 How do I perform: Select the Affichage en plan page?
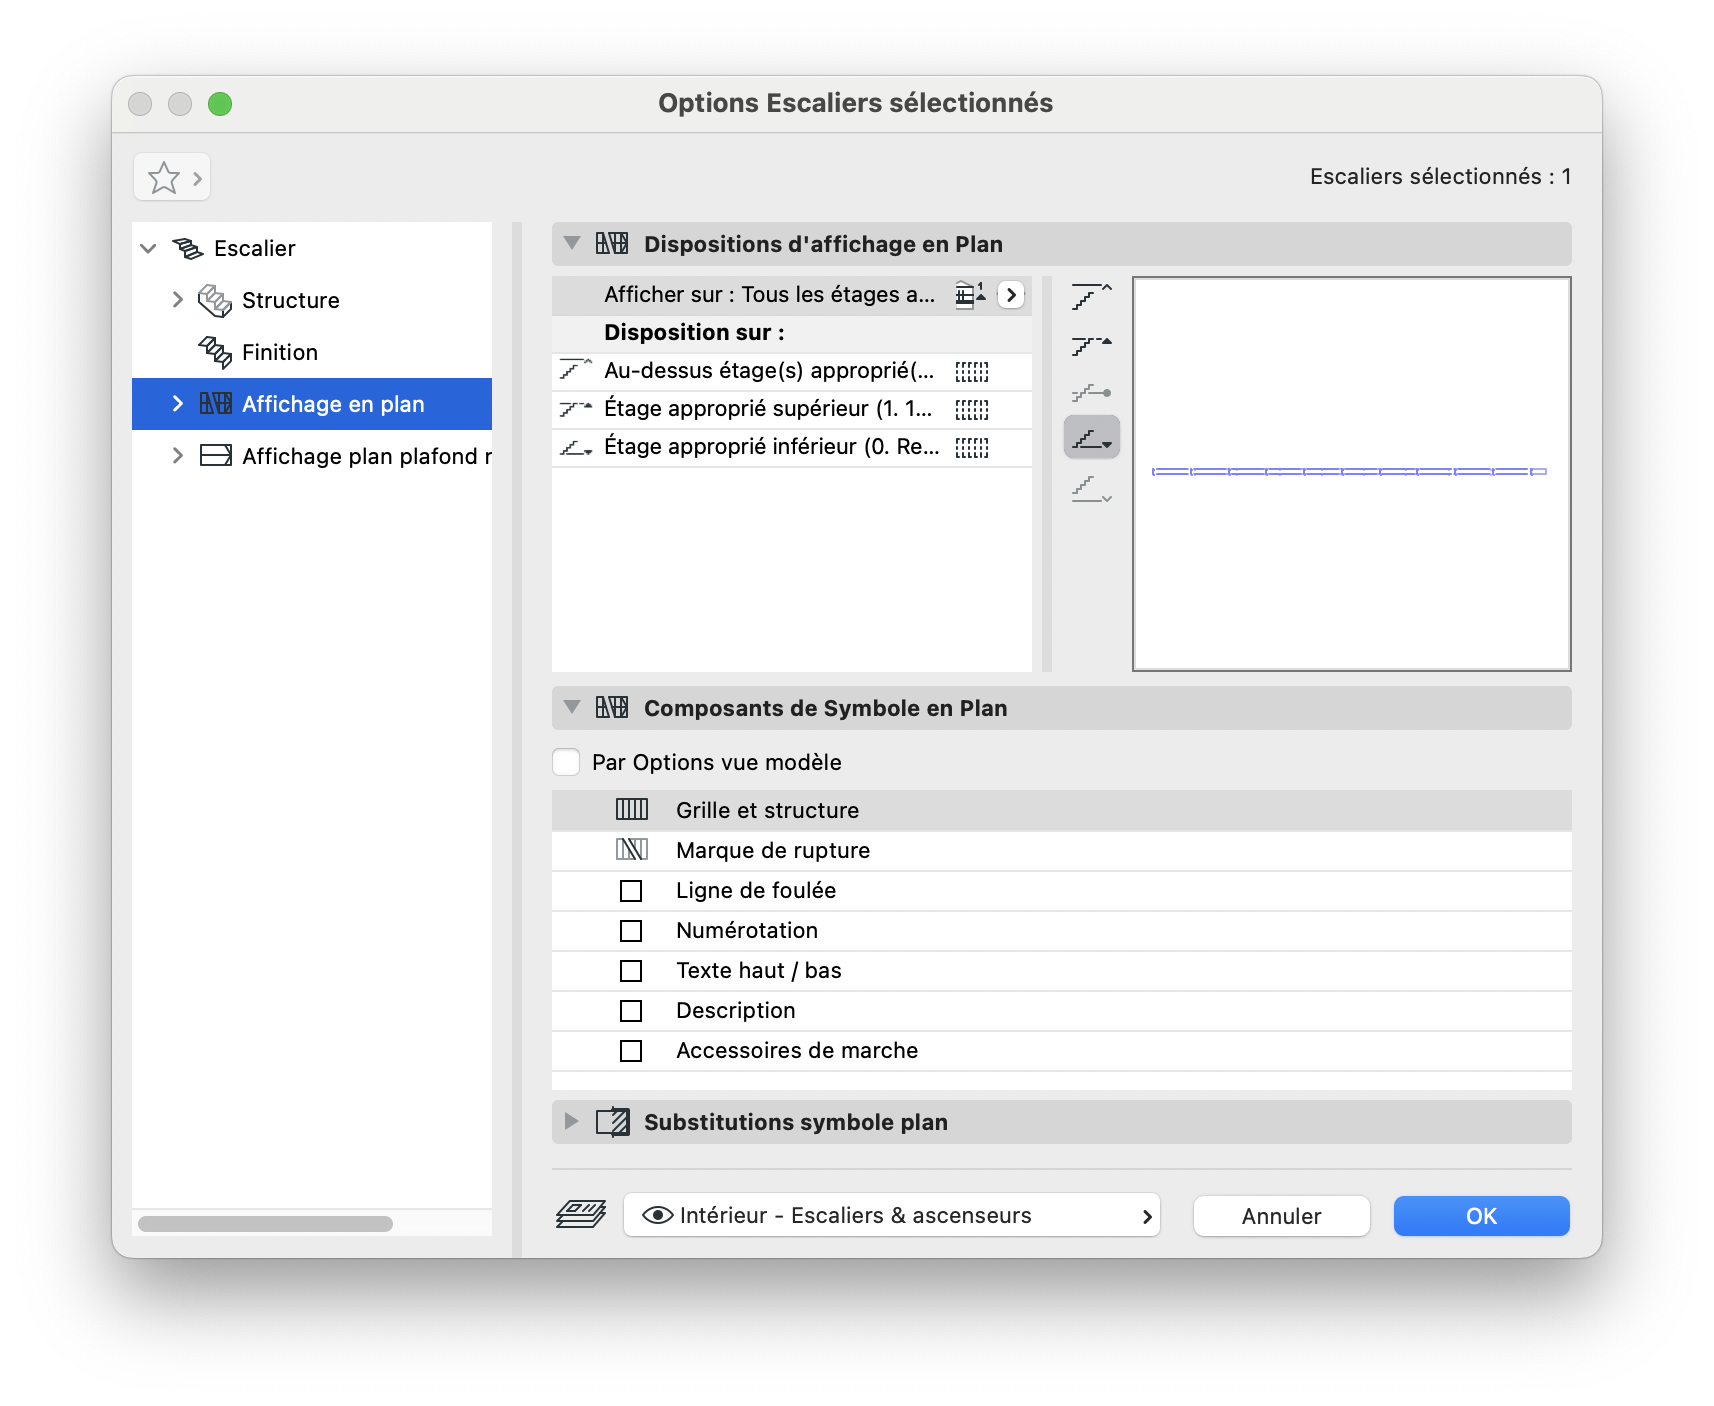pyautogui.click(x=312, y=404)
